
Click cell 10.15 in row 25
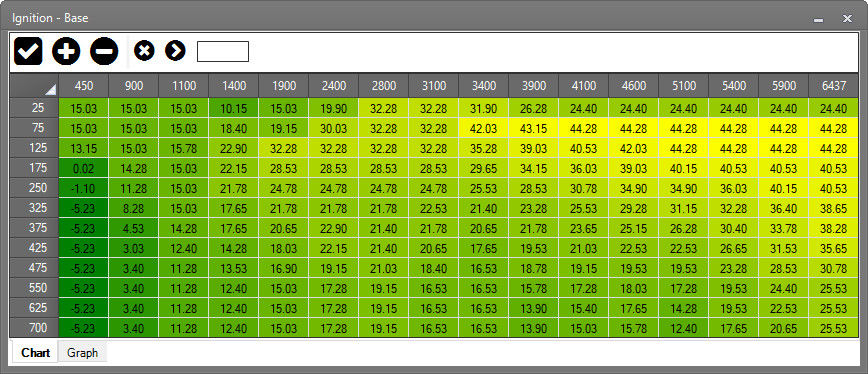coord(234,108)
